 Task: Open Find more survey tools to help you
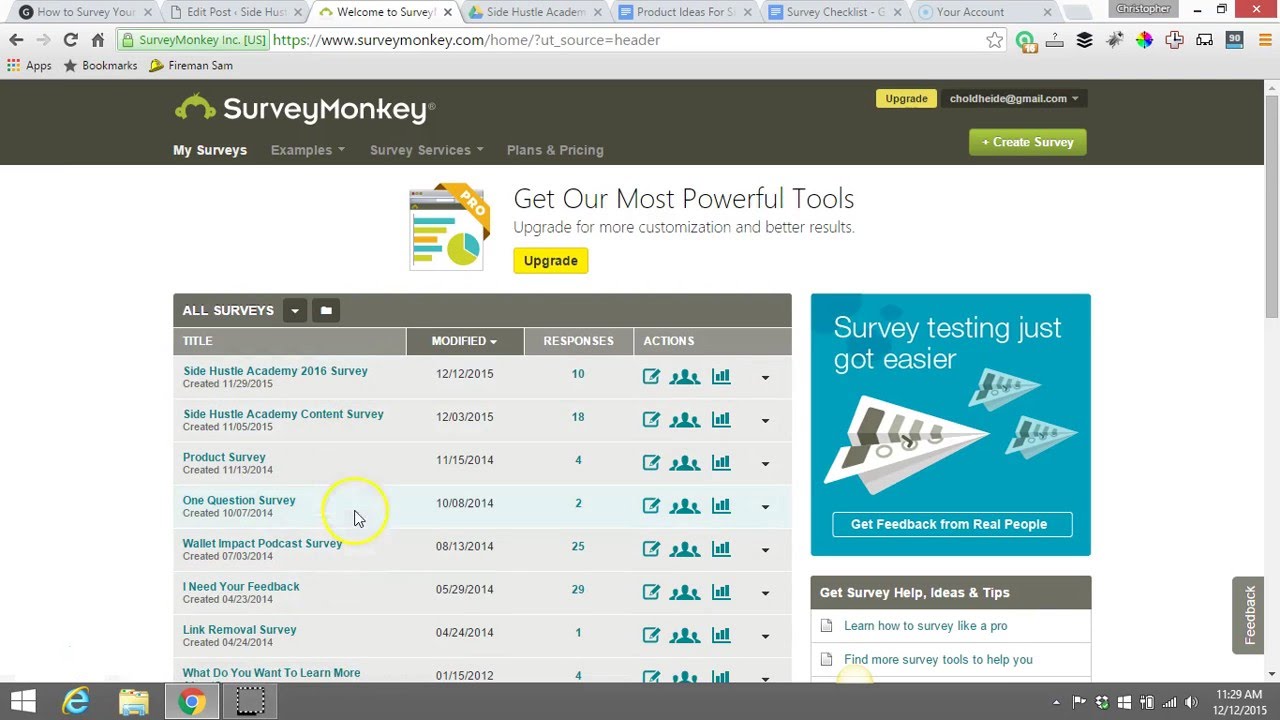pyautogui.click(x=938, y=660)
